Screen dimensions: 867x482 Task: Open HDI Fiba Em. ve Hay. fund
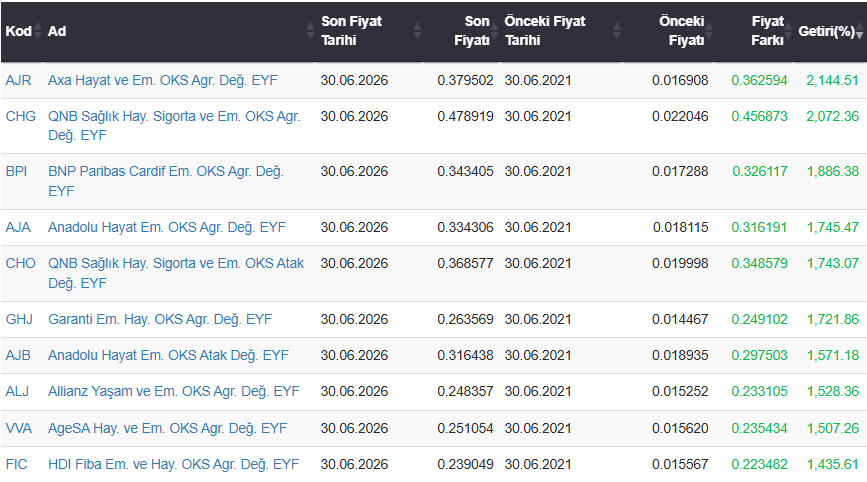tap(174, 464)
